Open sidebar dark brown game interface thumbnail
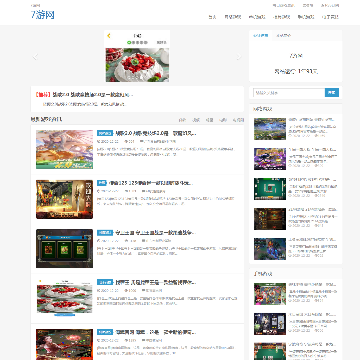The height and width of the screenshot is (360, 360). (x=270, y=219)
